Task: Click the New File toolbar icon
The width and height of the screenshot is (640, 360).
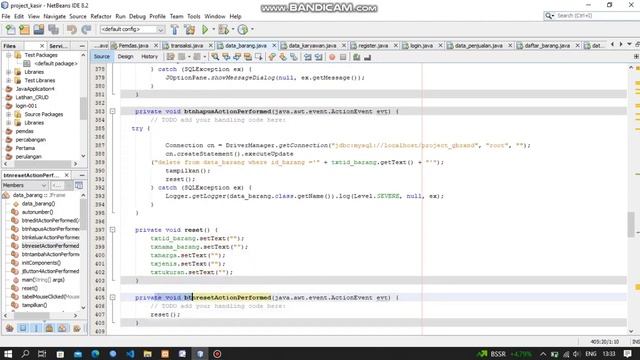Action: pyautogui.click(x=10, y=29)
